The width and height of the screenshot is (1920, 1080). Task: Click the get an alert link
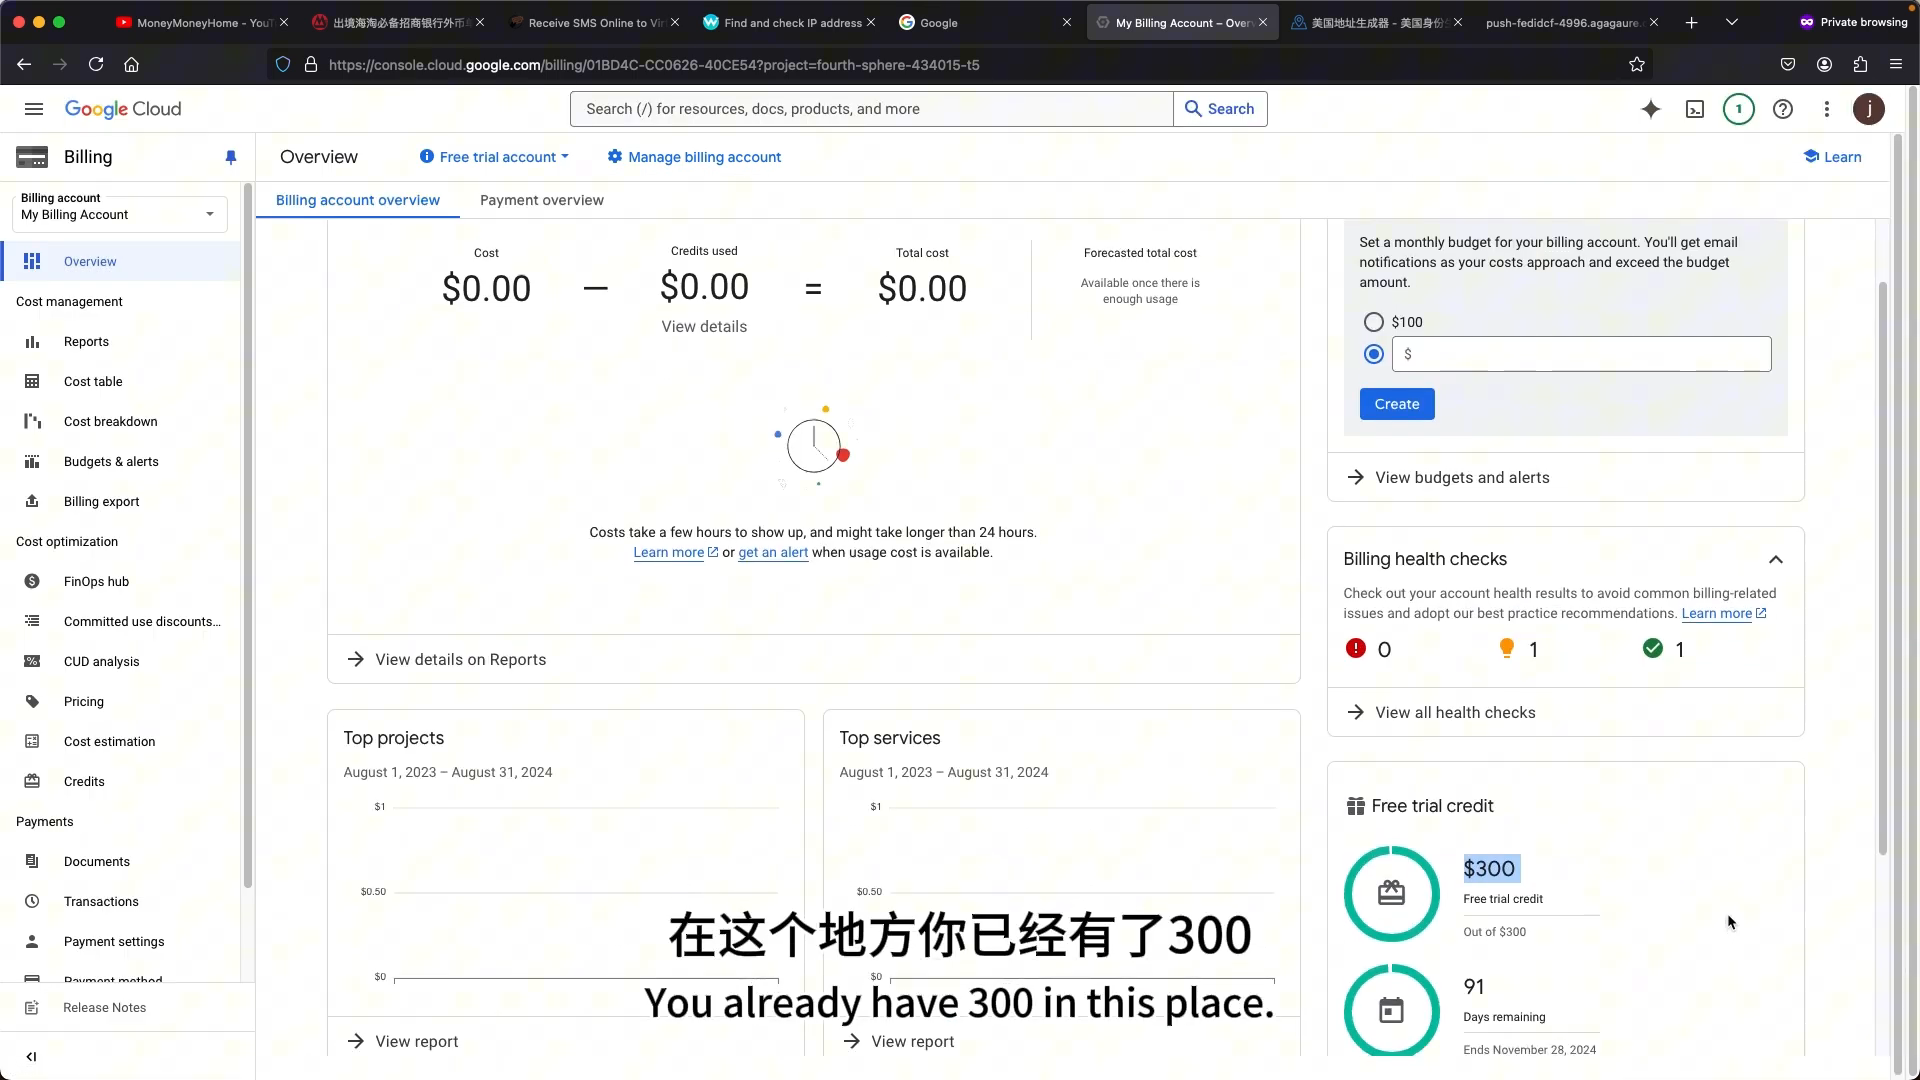773,553
